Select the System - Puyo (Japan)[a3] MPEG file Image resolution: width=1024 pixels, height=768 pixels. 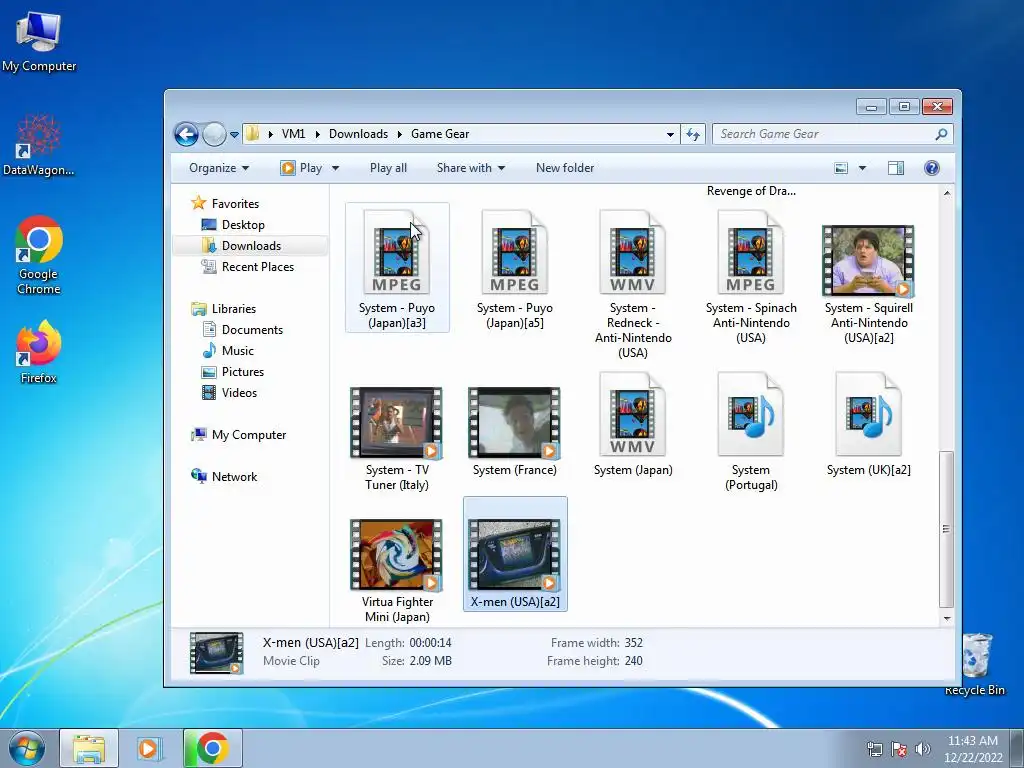397,268
